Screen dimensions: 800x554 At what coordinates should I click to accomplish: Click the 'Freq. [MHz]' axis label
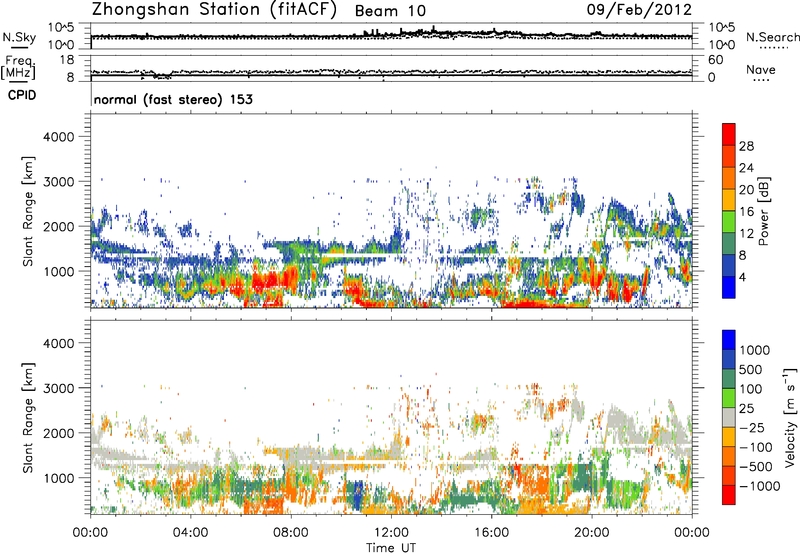click(18, 68)
